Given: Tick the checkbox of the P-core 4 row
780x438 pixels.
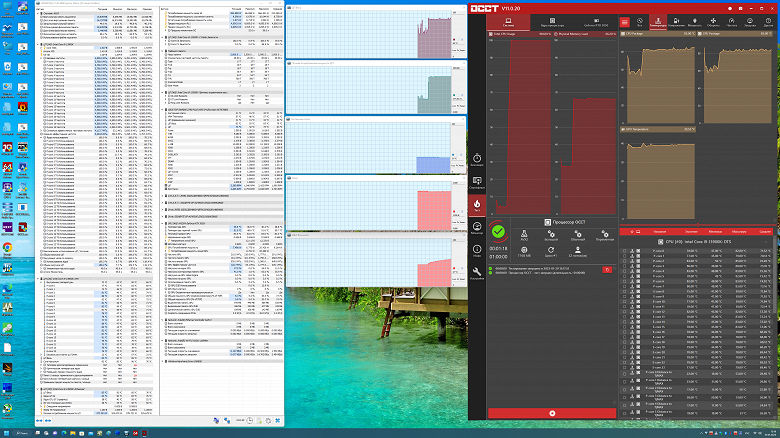Looking at the screenshot, I should coord(625,271).
